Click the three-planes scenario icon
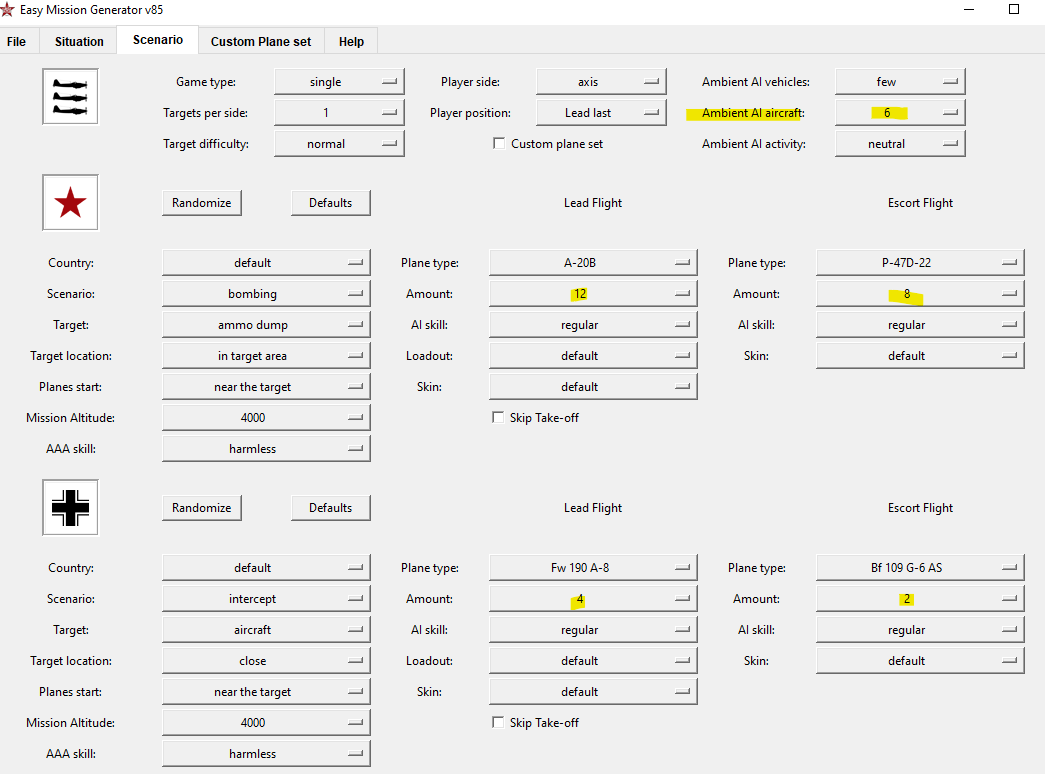 (70, 97)
